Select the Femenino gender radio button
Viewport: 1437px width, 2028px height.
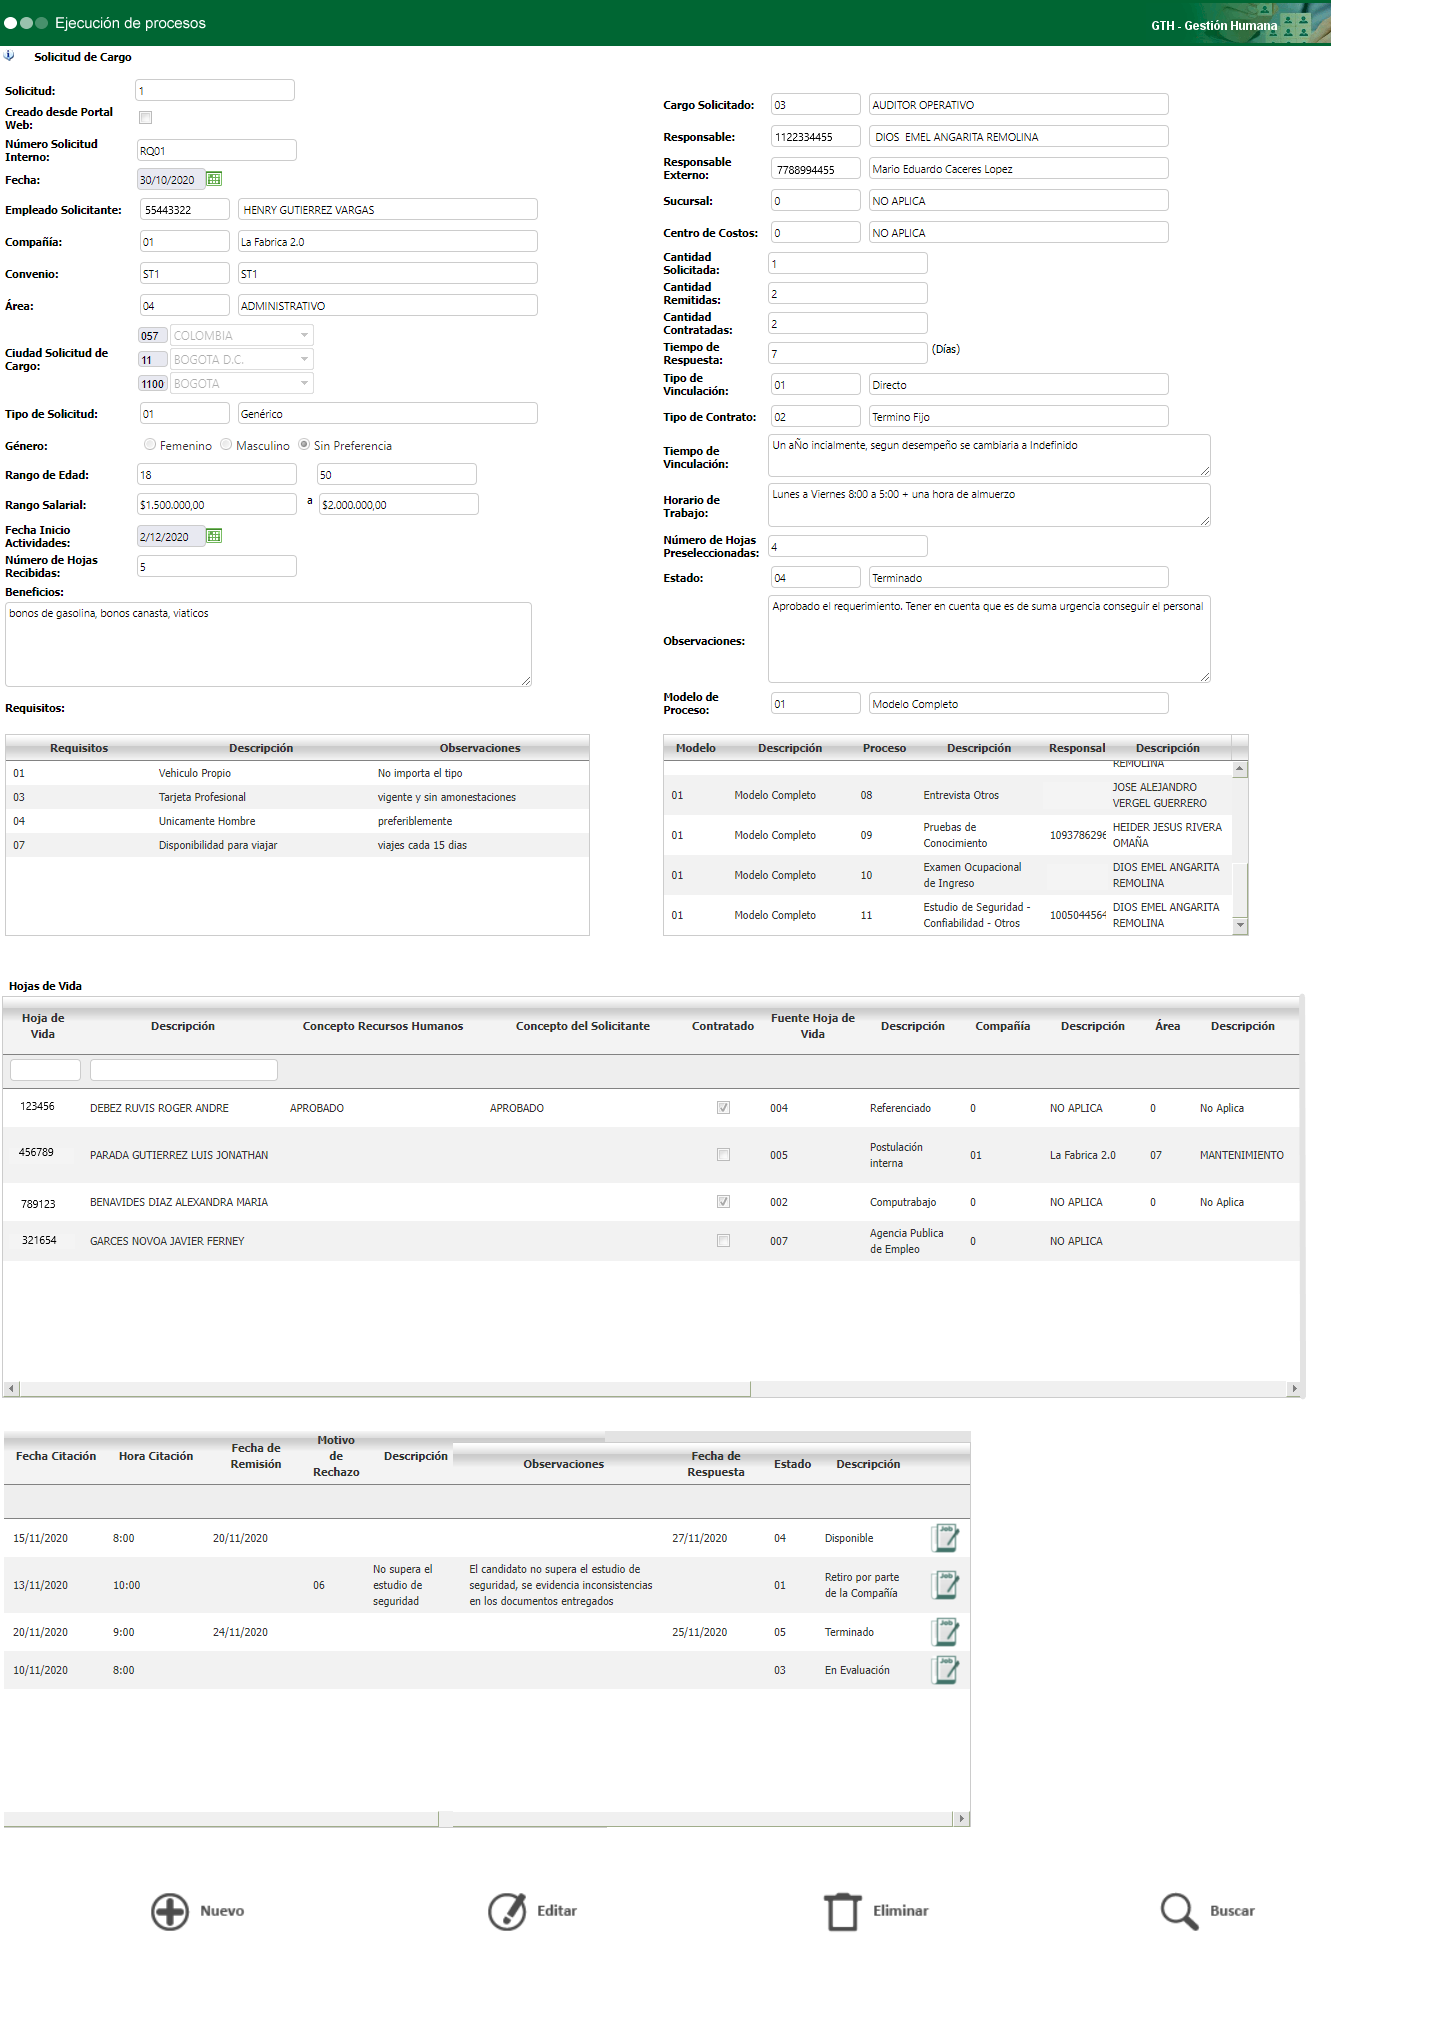(150, 445)
